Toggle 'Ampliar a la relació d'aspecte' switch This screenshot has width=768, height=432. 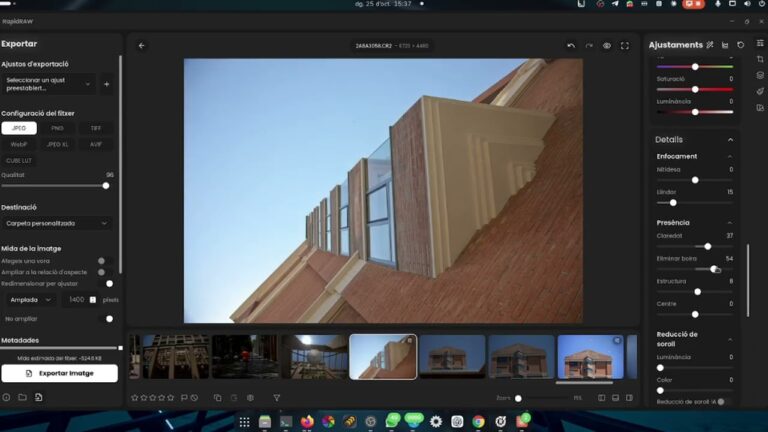click(105, 272)
